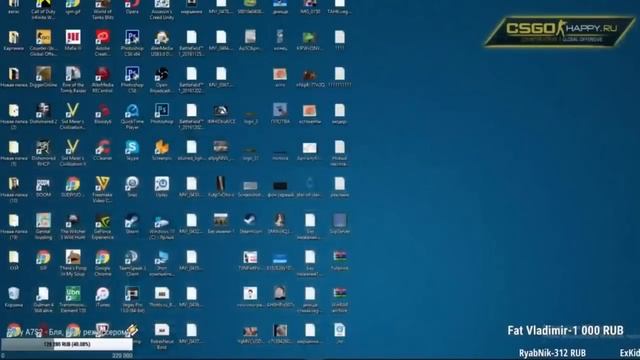Open the Новая папка (2) folder
Viewport: 640px width, 360px height.
pyautogui.click(x=13, y=116)
